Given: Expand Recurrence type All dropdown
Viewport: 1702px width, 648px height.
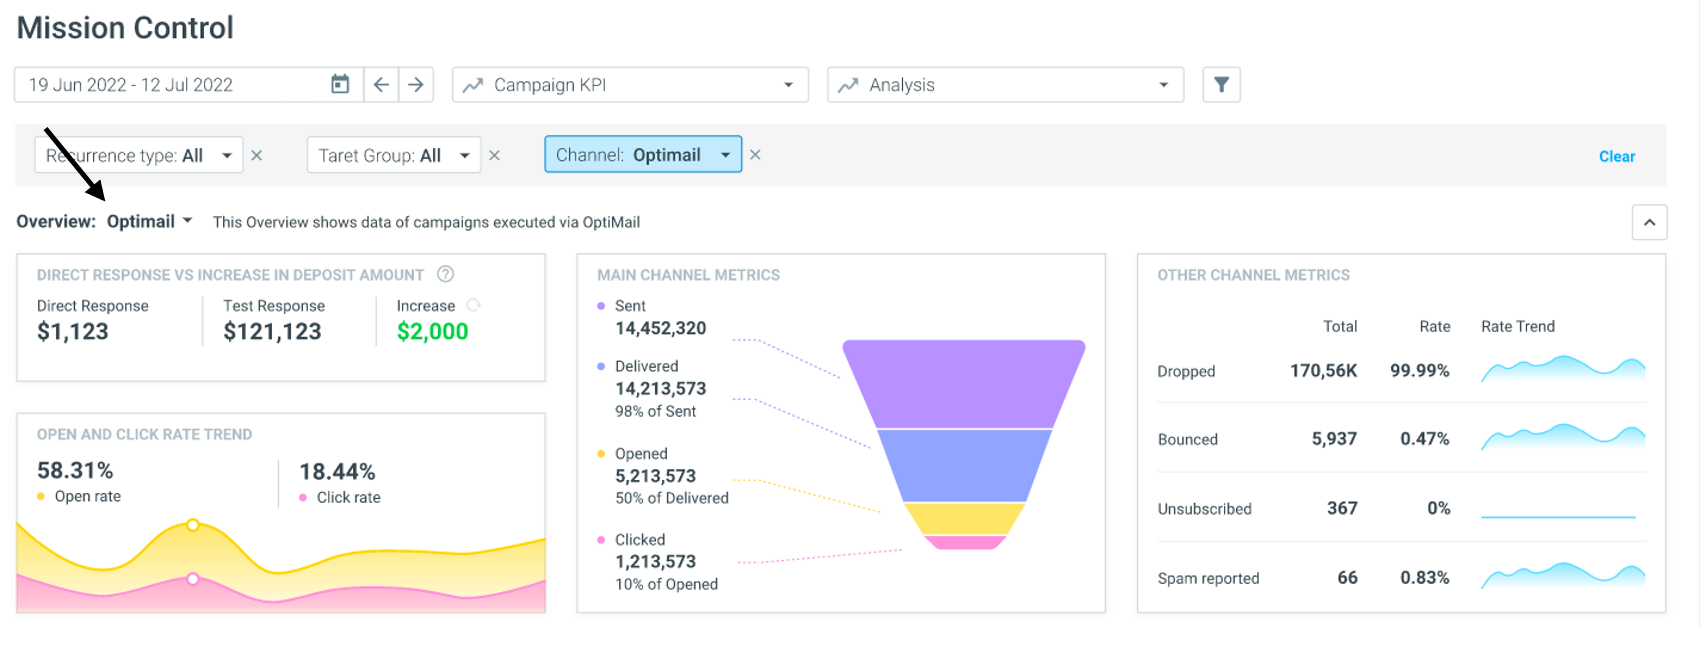Looking at the screenshot, I should [139, 155].
